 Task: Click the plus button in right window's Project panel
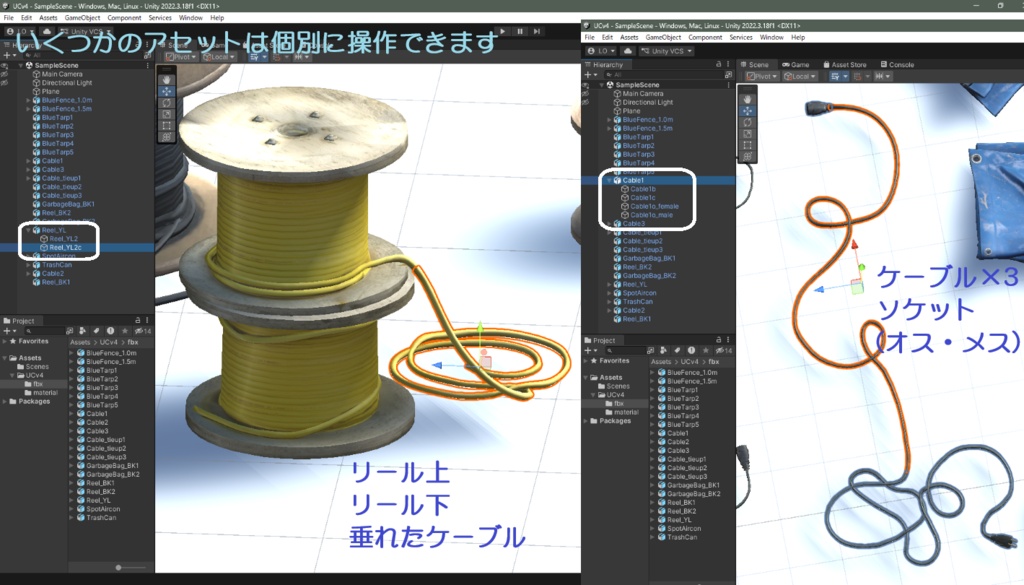click(590, 351)
